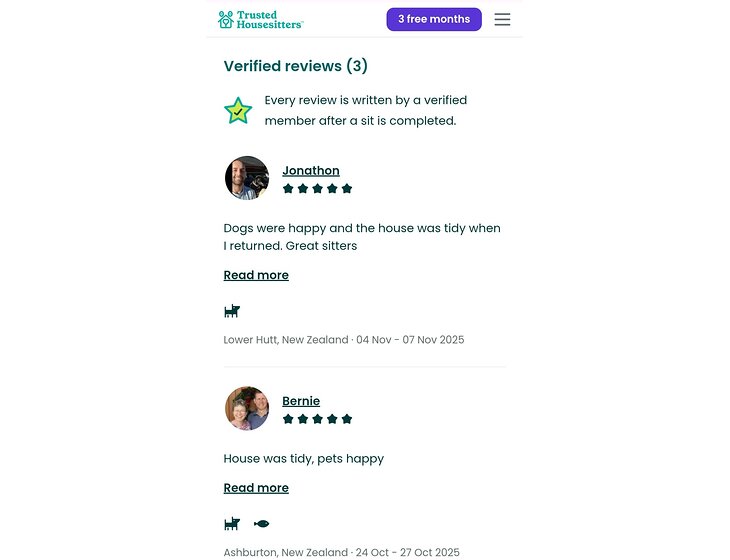Screen dimensions: 730x560
Task: Click Jonathon's five-star rating
Action: point(317,188)
